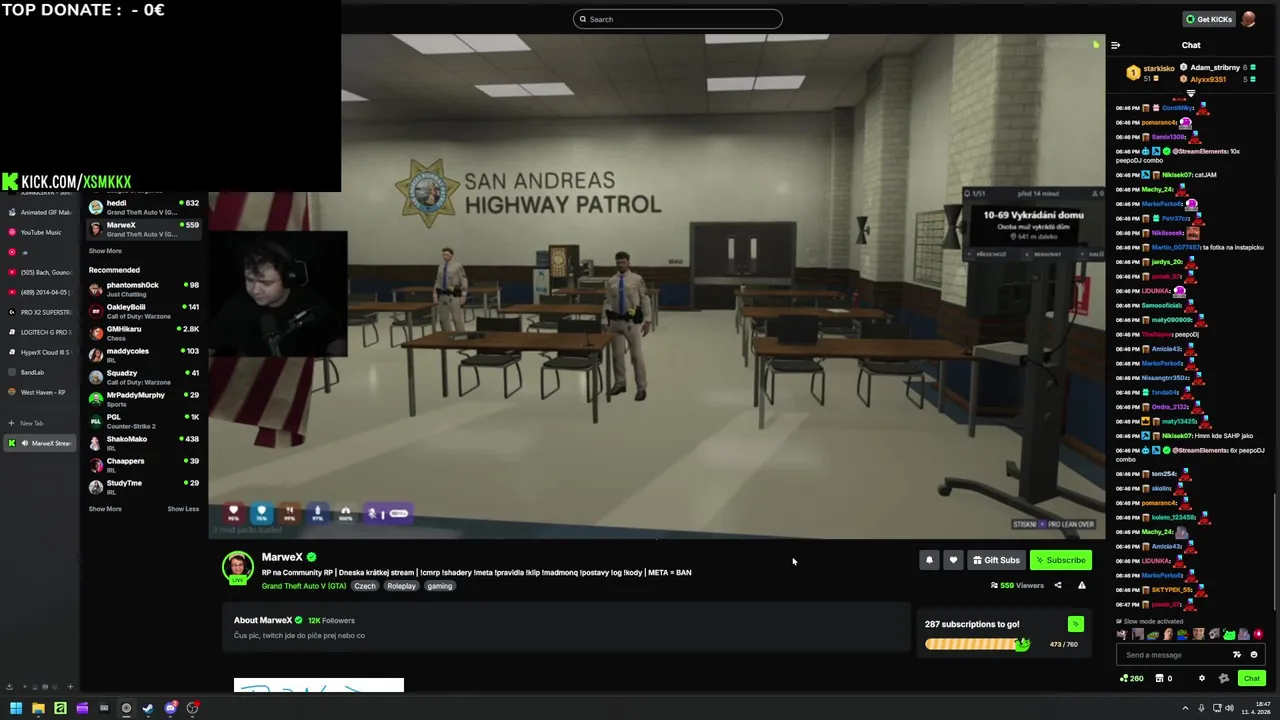1280x720 pixels.
Task: Click the subscription goal progress bar
Action: (x=978, y=645)
